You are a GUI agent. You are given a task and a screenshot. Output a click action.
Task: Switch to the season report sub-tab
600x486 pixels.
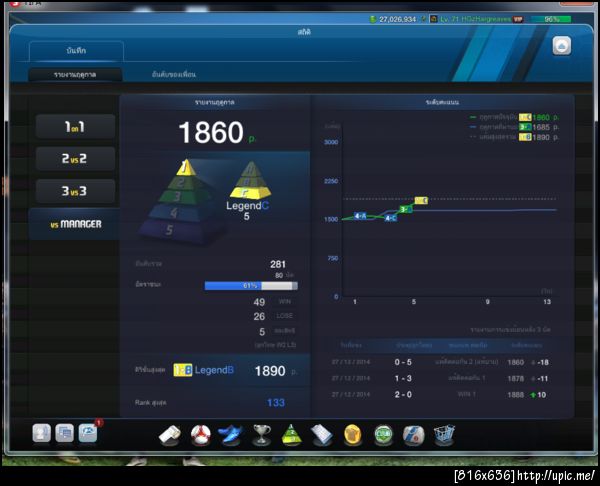[75, 74]
